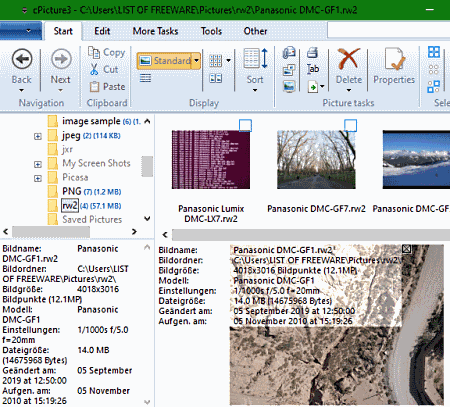Tick the checkbox on Panasonic DMC-GF7 thumbnail
This screenshot has width=450, height=407.
(x=351, y=126)
